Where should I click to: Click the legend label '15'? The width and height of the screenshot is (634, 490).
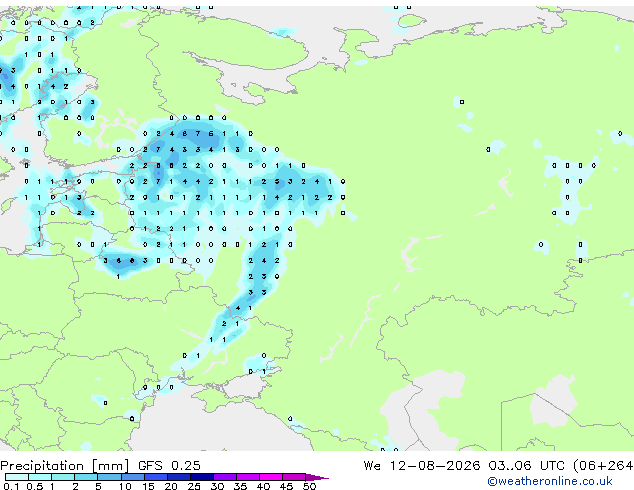148,486
